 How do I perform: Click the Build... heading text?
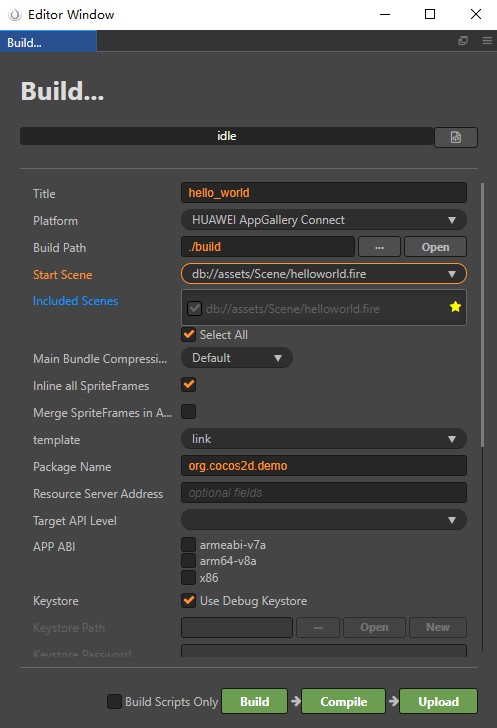pyautogui.click(x=62, y=91)
